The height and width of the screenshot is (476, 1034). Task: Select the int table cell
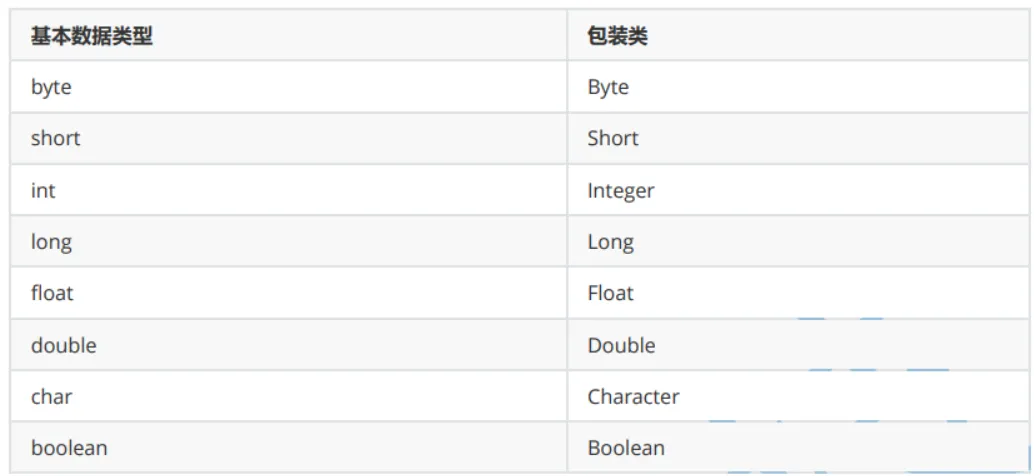(43, 190)
